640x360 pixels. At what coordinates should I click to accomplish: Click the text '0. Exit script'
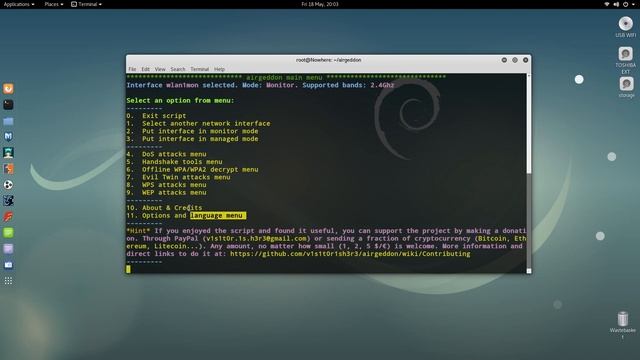[x=156, y=116]
